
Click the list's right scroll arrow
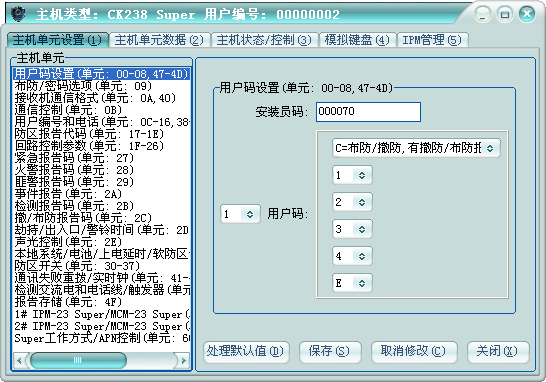[x=183, y=360]
